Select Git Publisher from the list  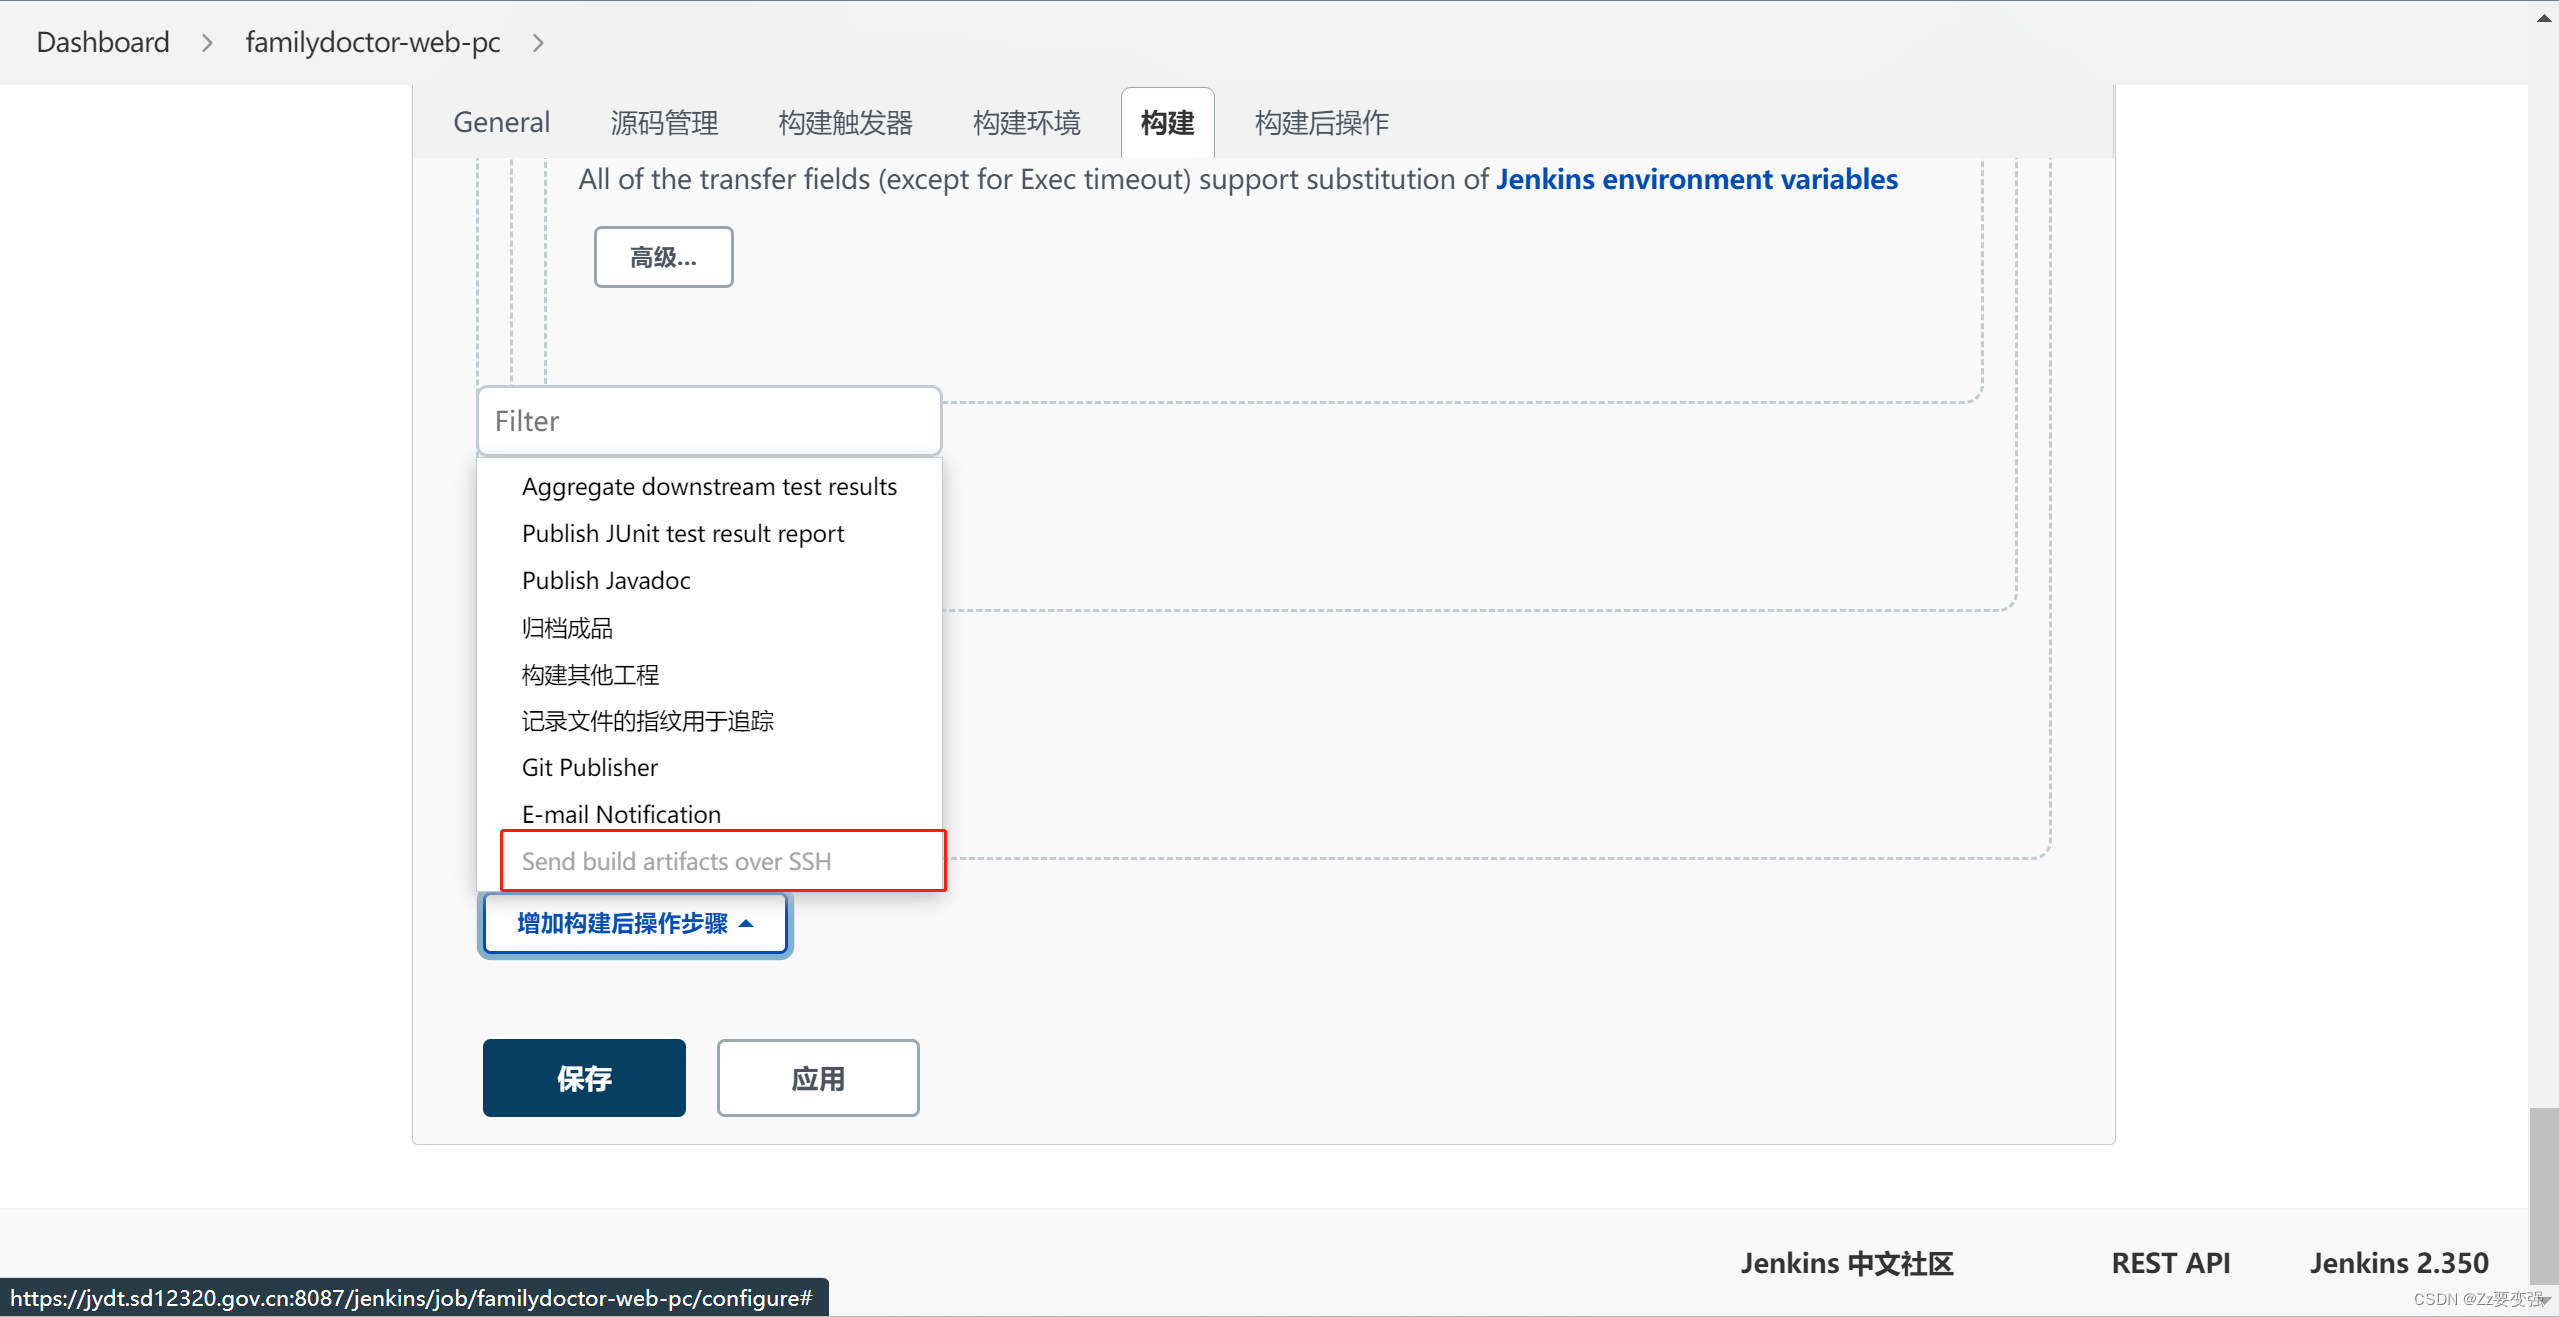(589, 767)
